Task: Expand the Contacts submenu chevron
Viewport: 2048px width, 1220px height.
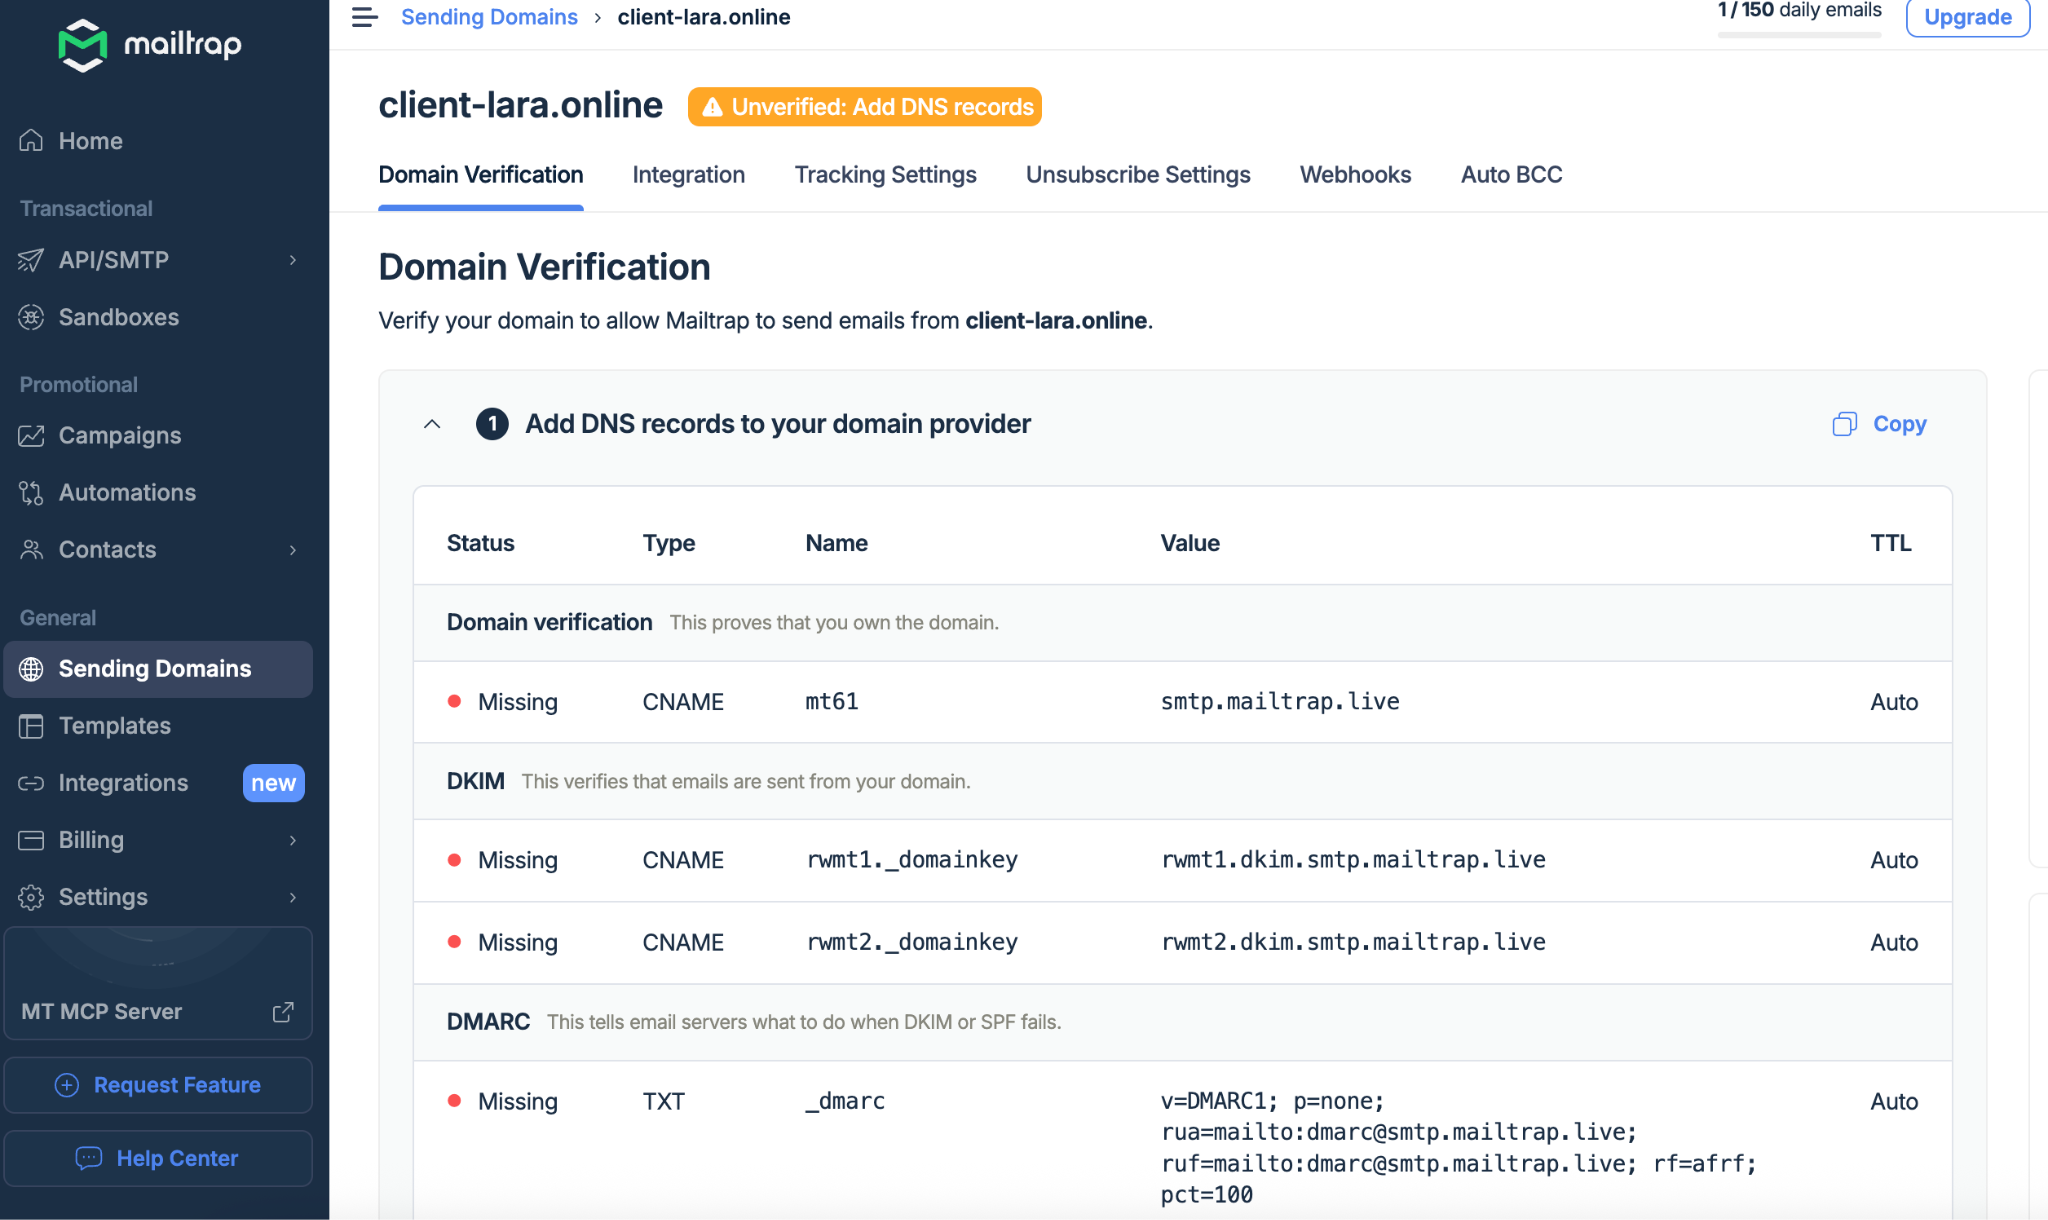Action: coord(293,550)
